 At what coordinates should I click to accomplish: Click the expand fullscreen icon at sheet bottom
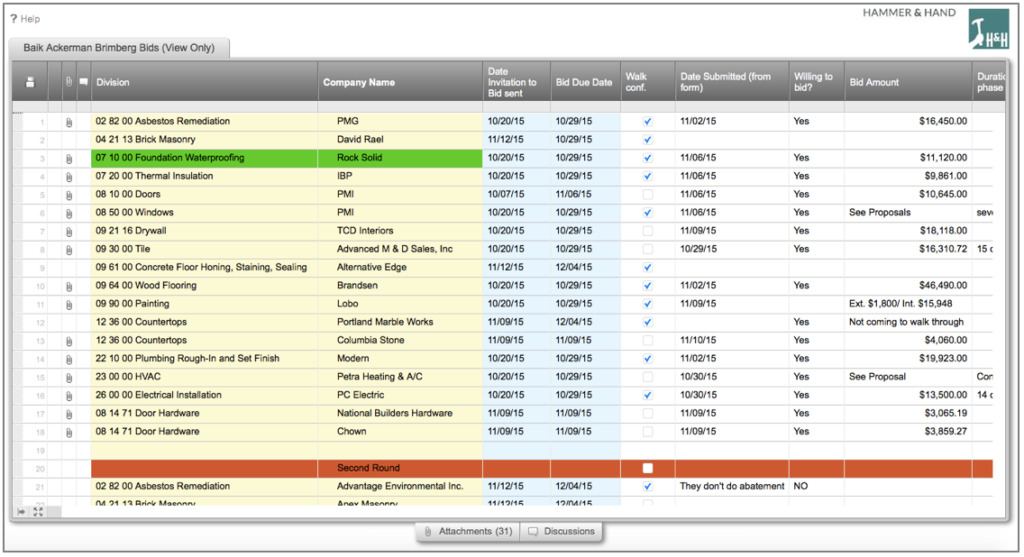(38, 512)
